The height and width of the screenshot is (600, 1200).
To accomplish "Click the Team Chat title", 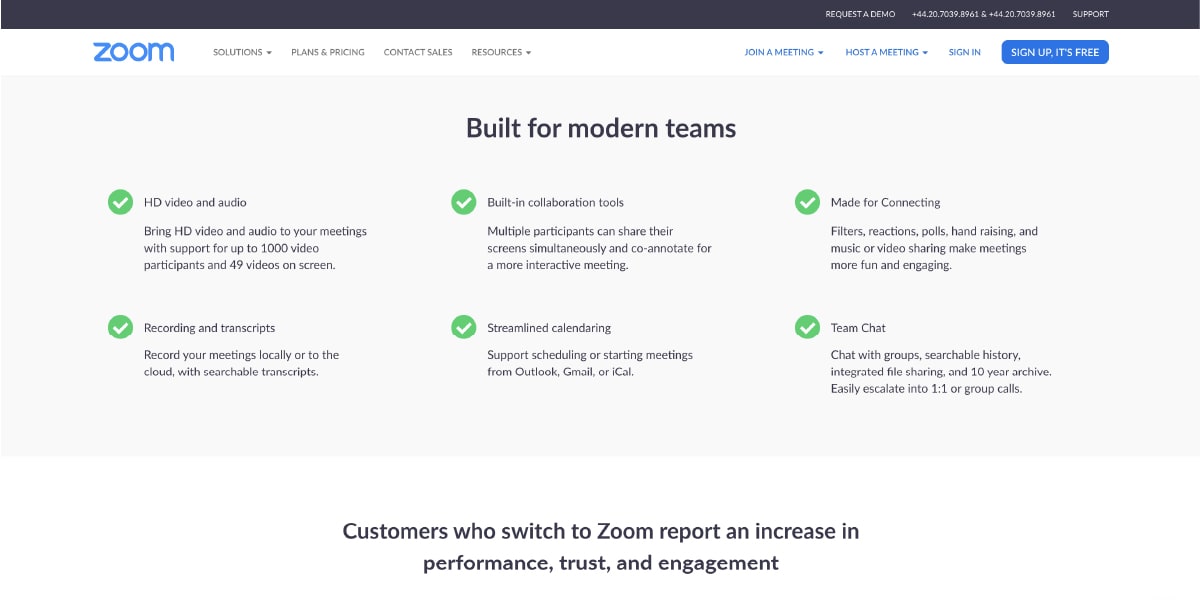I will coord(858,328).
